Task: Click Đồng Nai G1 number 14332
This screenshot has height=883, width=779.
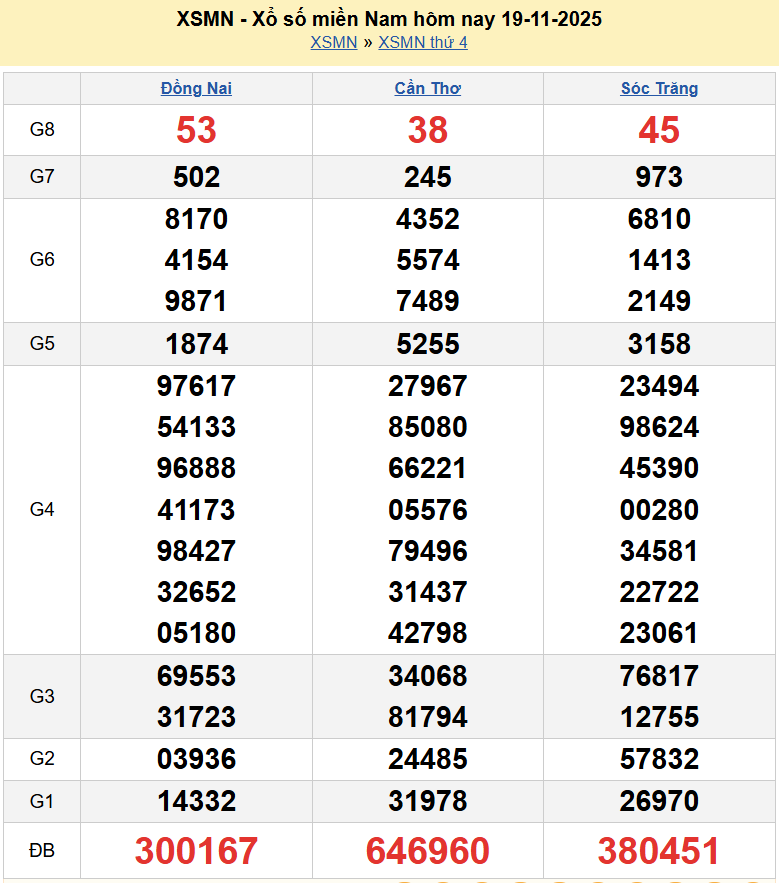Action: click(x=196, y=801)
